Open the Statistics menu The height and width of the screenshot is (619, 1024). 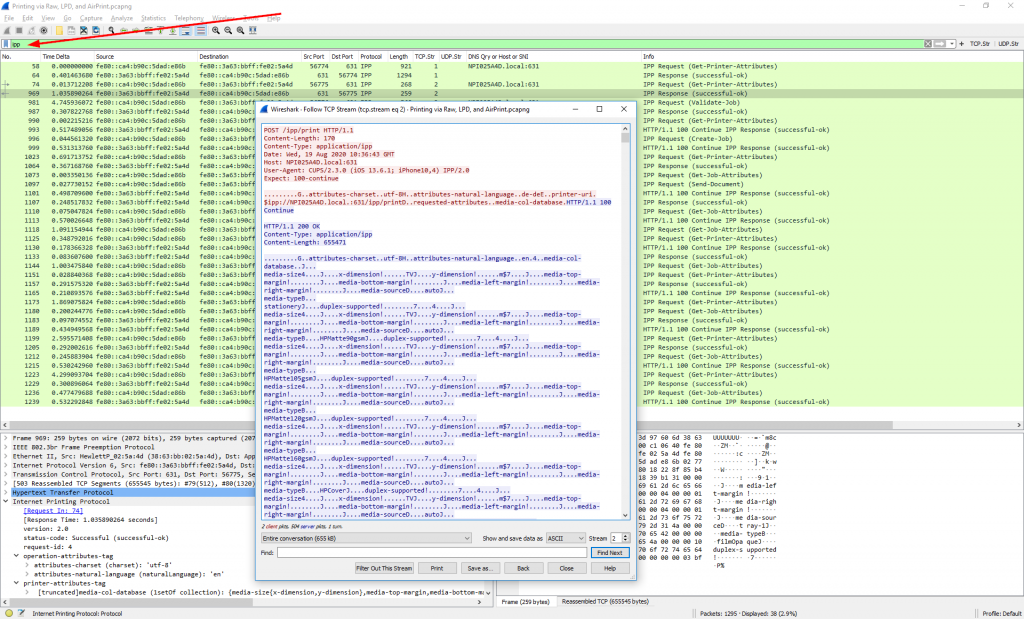(x=153, y=18)
